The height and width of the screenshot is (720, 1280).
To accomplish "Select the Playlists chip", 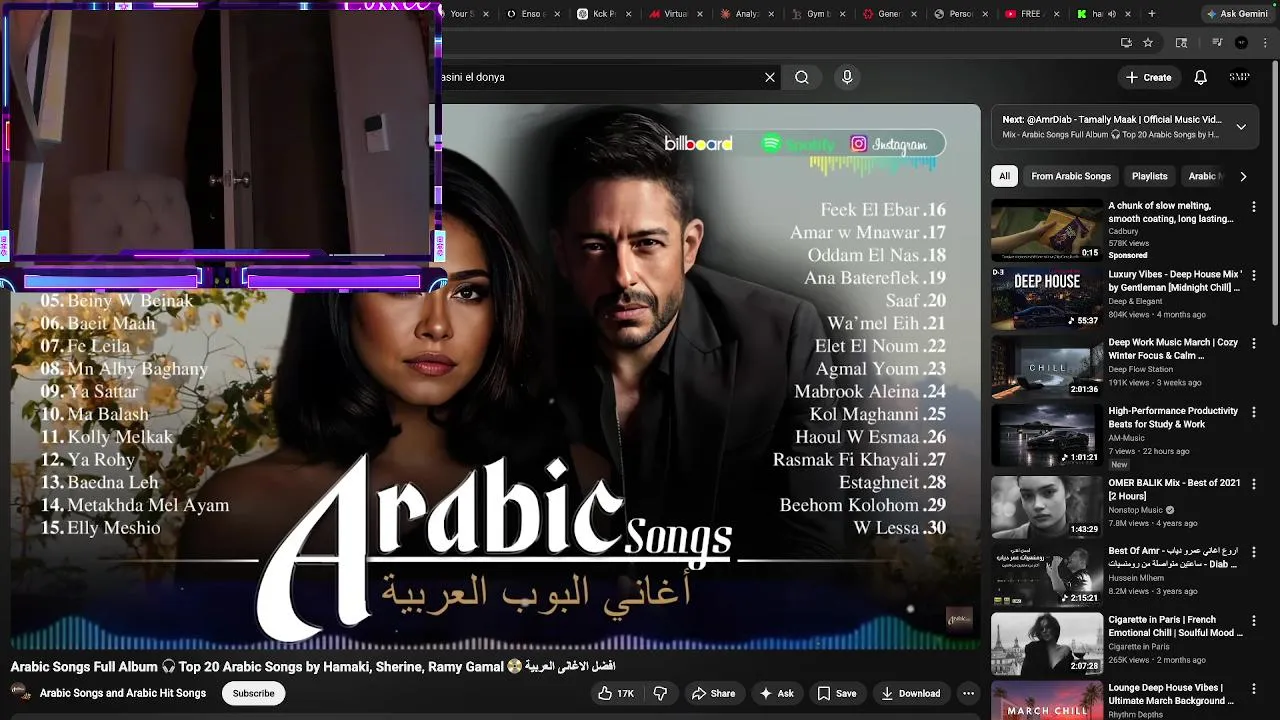I will point(1149,176).
